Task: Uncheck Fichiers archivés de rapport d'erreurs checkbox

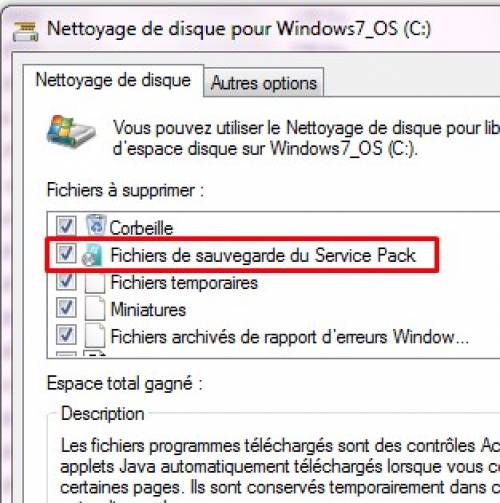Action: click(66, 334)
